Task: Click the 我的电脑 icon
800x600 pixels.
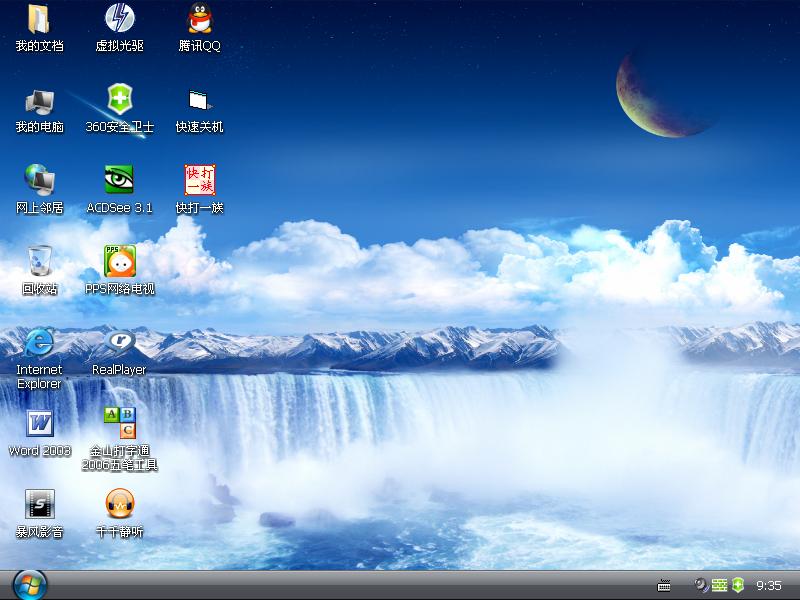Action: tap(39, 100)
